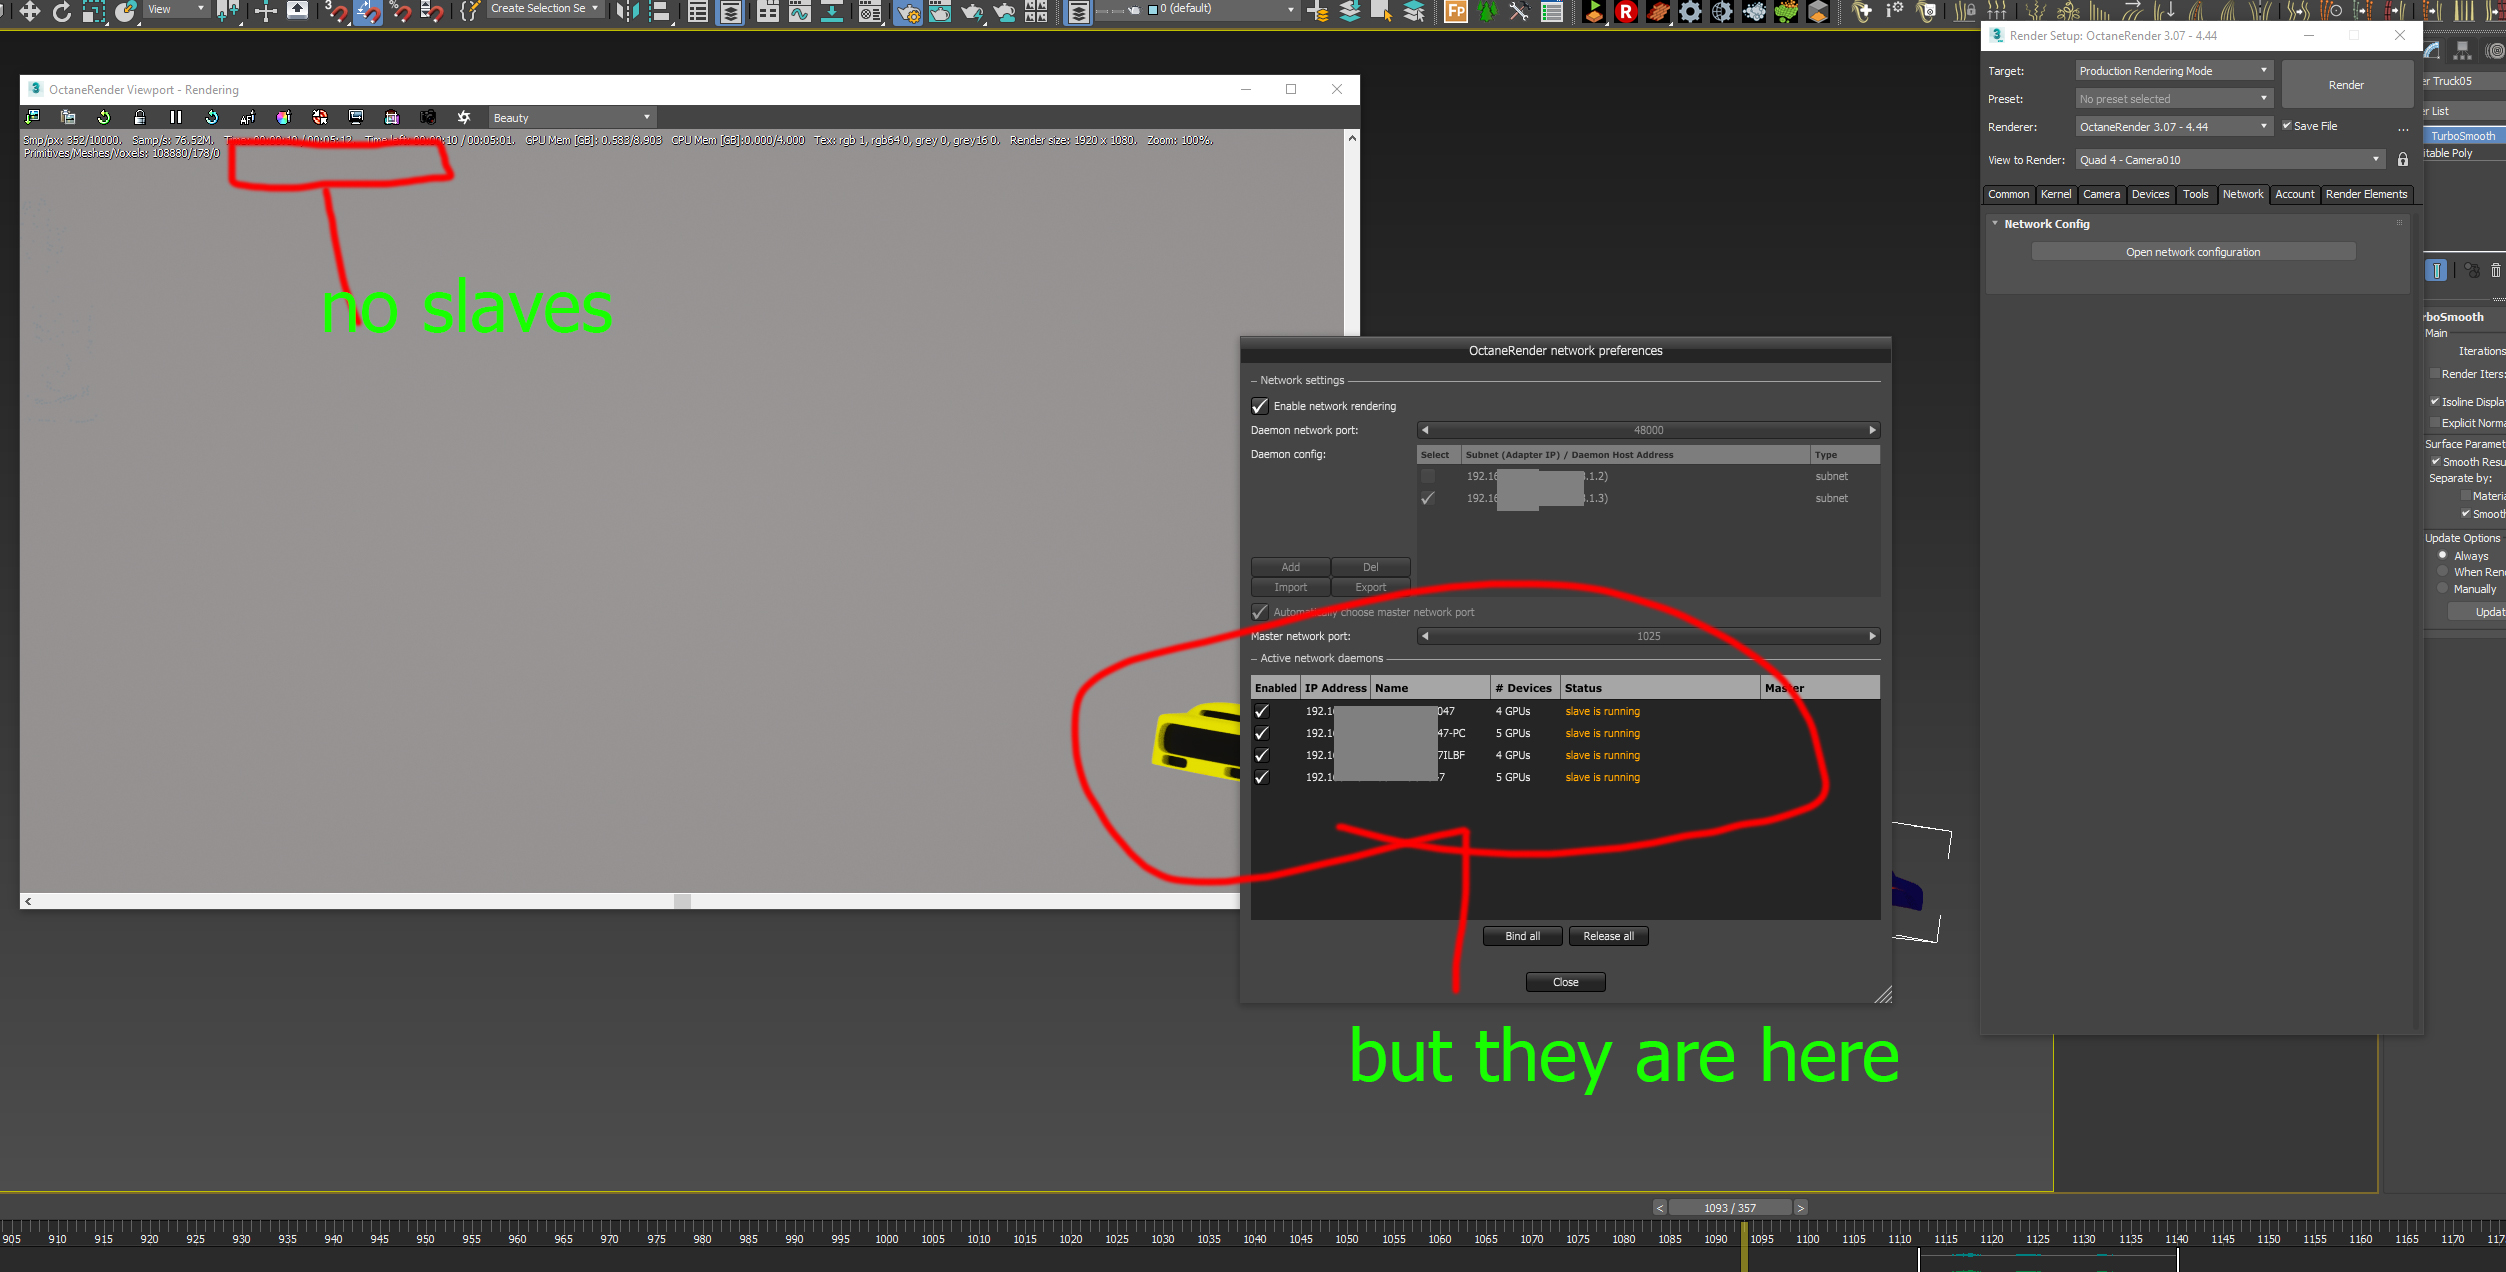Viewport: 2506px width, 1272px height.
Task: Click the camera snapshot icon
Action: 428,117
